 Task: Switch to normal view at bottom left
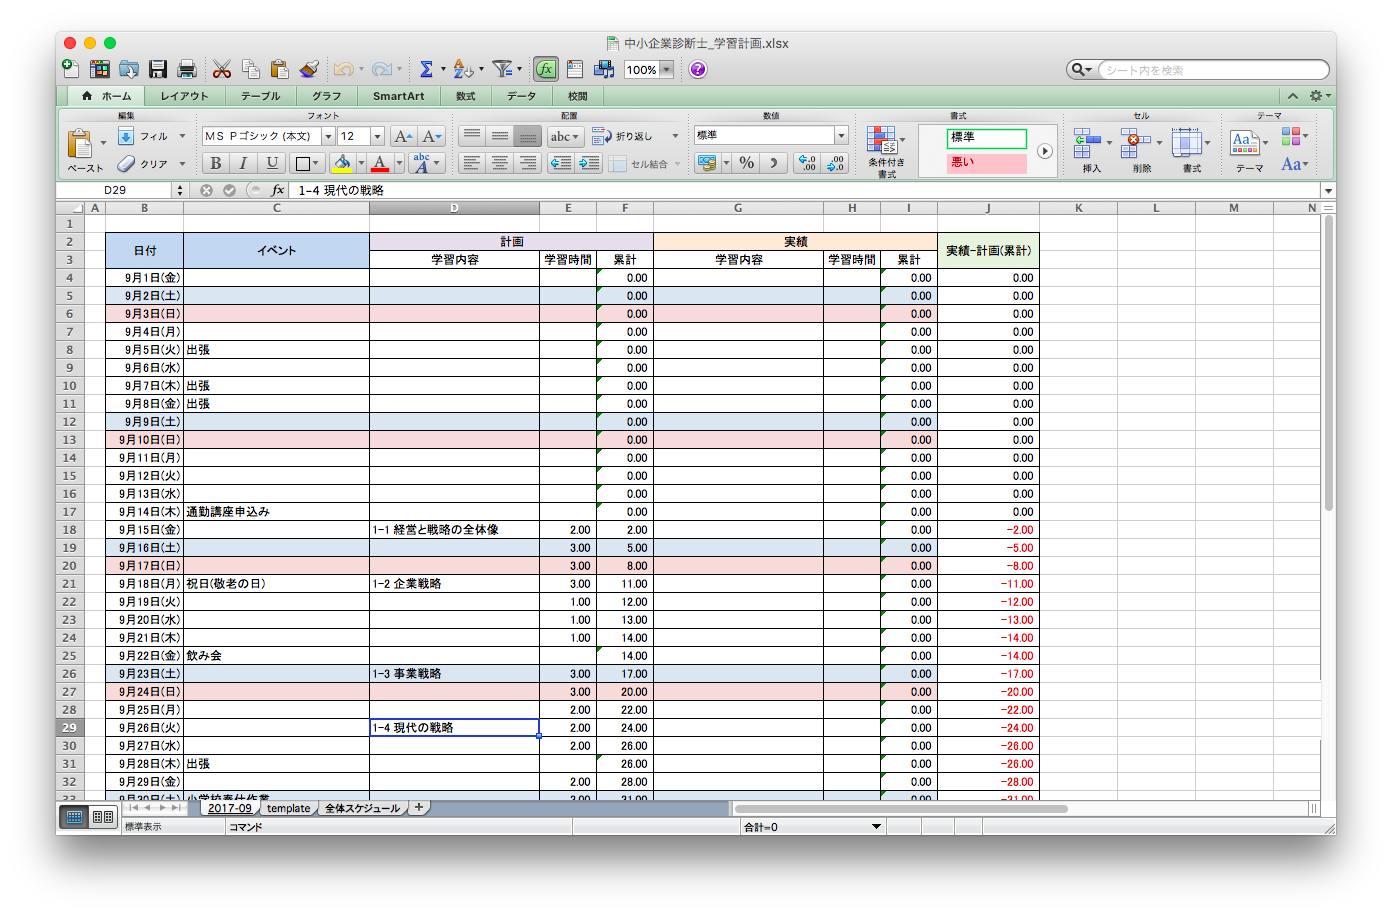point(75,817)
